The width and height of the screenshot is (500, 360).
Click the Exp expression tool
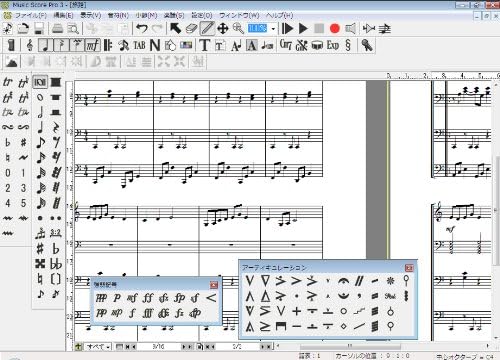pos(333,45)
